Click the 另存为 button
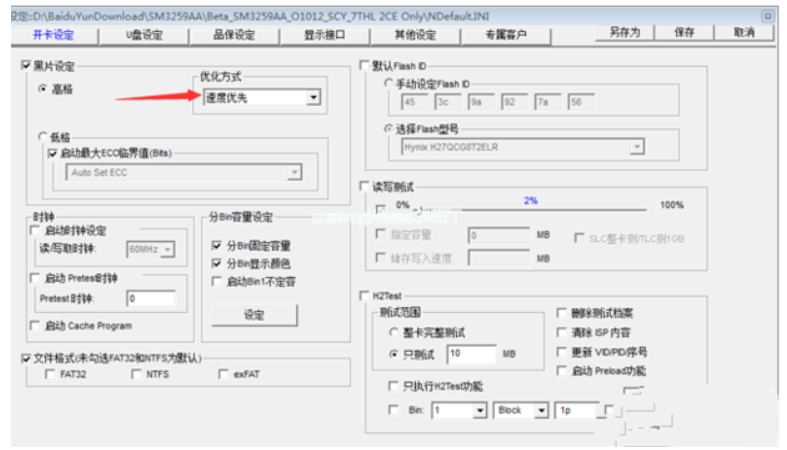787x450 pixels. click(x=624, y=33)
